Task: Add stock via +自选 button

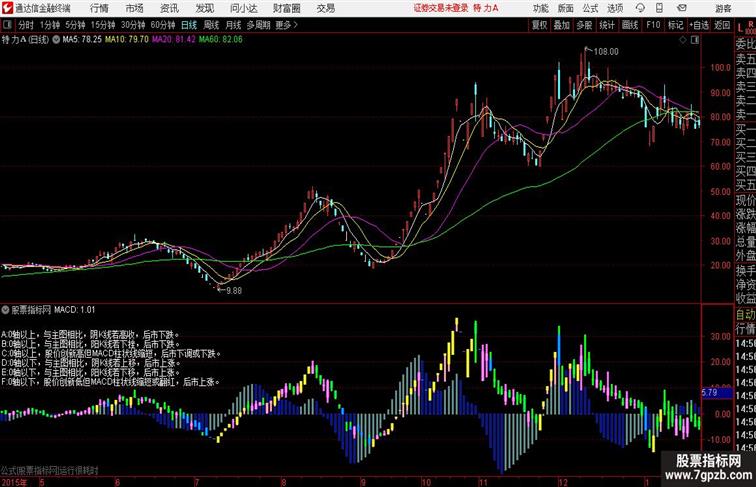Action: 699,25
